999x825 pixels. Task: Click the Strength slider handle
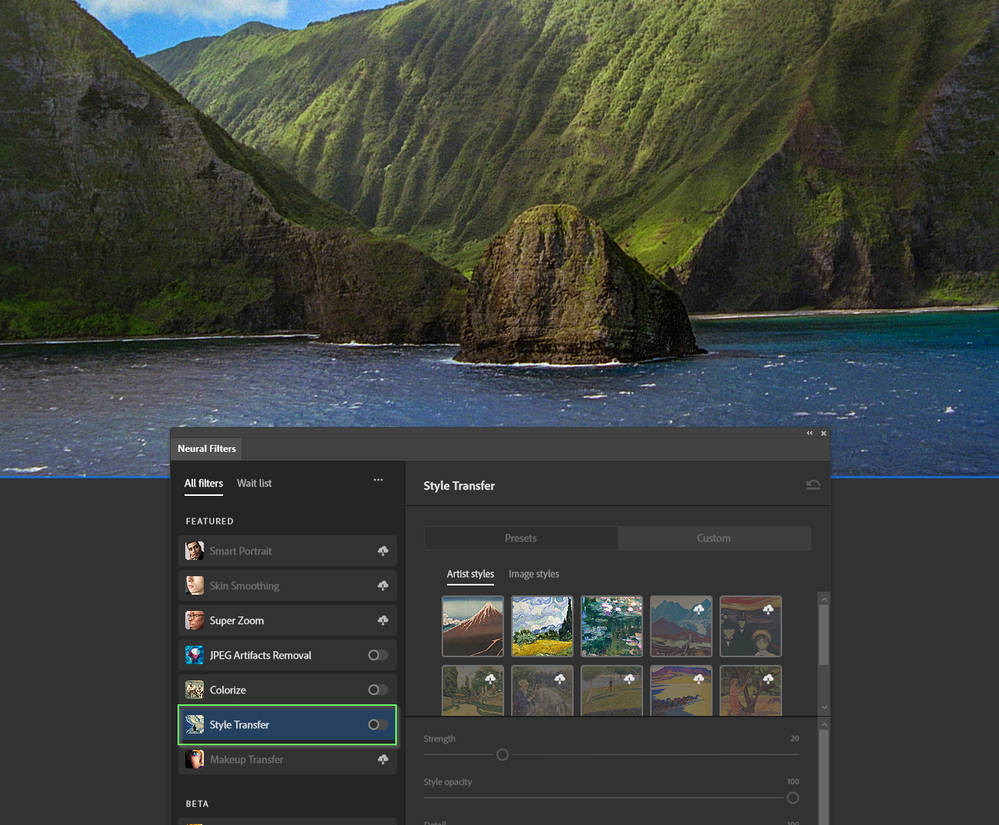[x=502, y=755]
